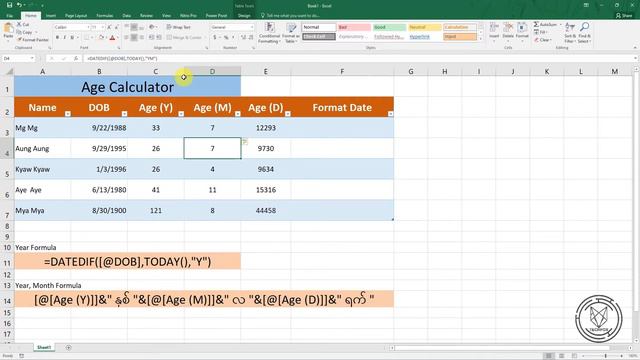Screen dimensions: 640x360
Task: Open the Age (Y) filter dropdown
Action: click(181, 114)
